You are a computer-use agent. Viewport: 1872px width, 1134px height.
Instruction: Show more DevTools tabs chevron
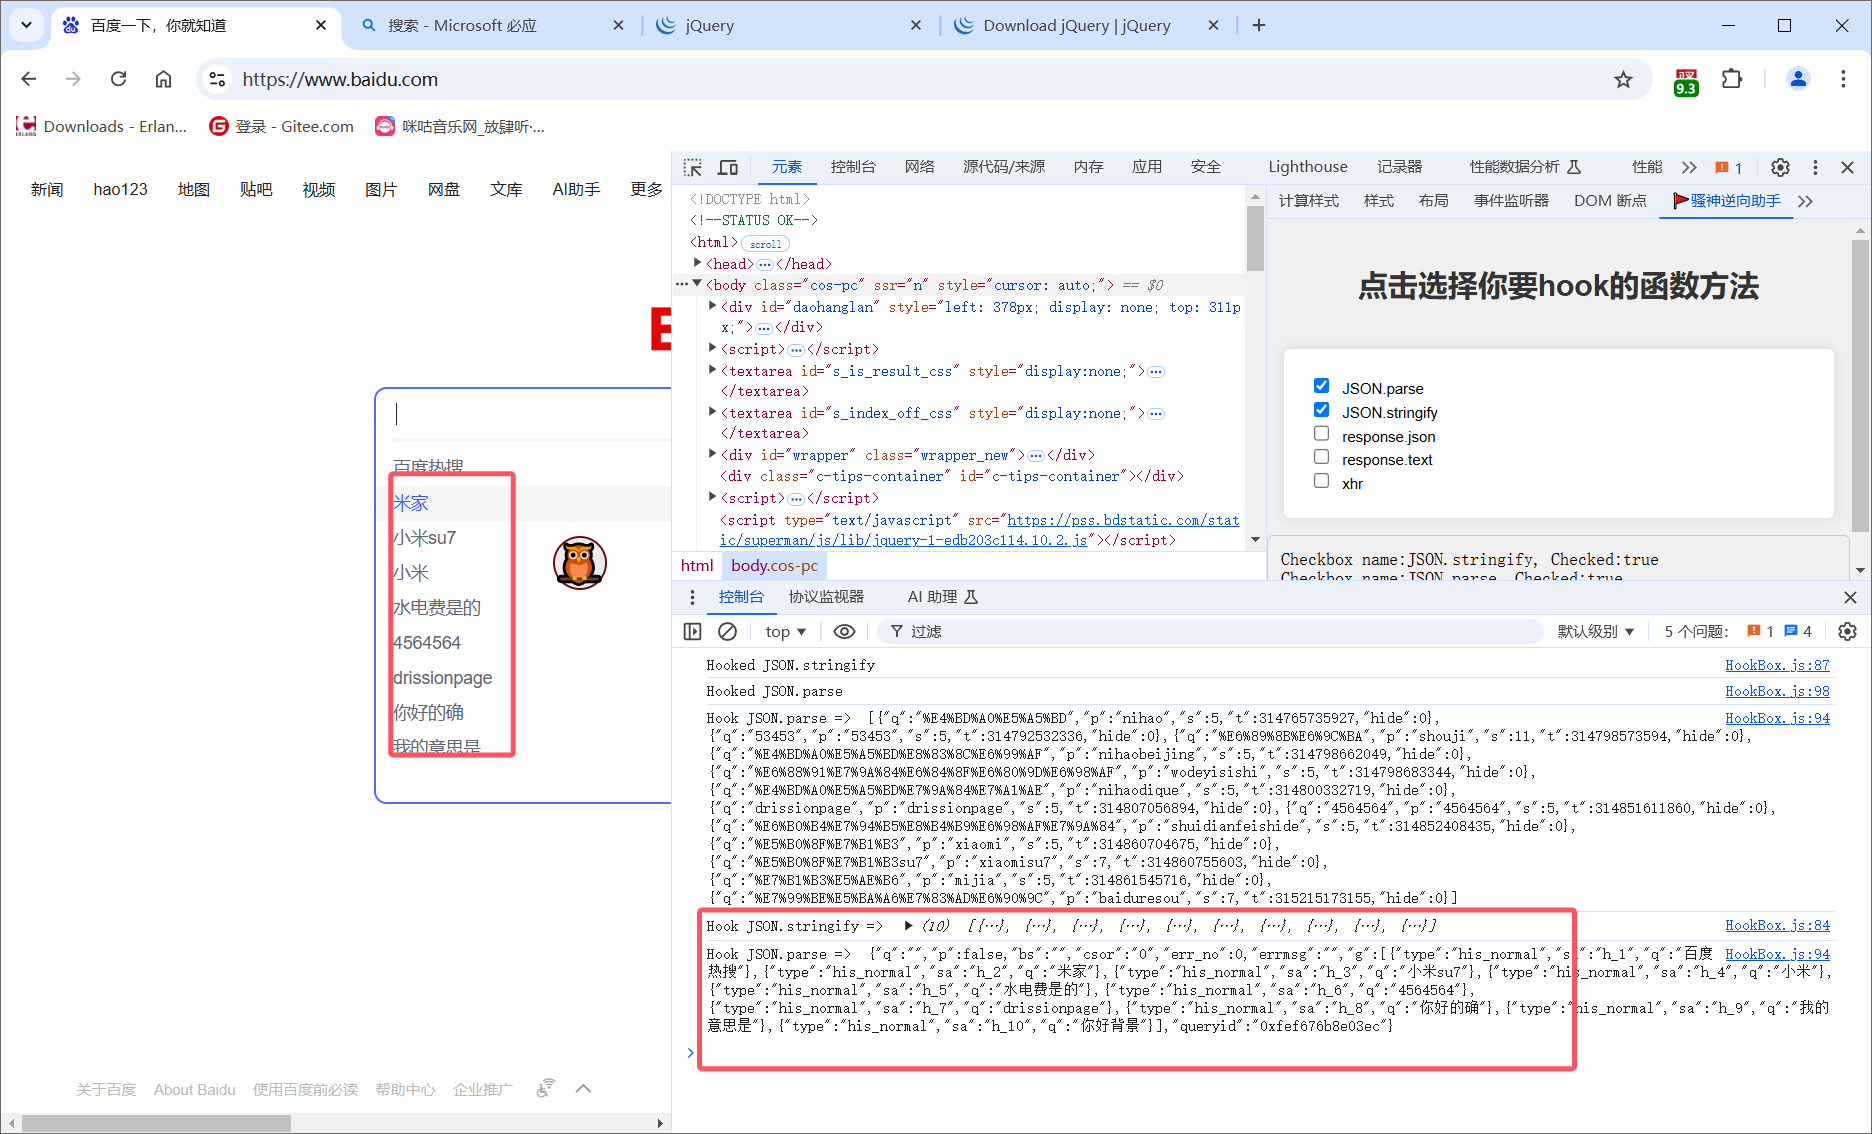[x=1689, y=167]
